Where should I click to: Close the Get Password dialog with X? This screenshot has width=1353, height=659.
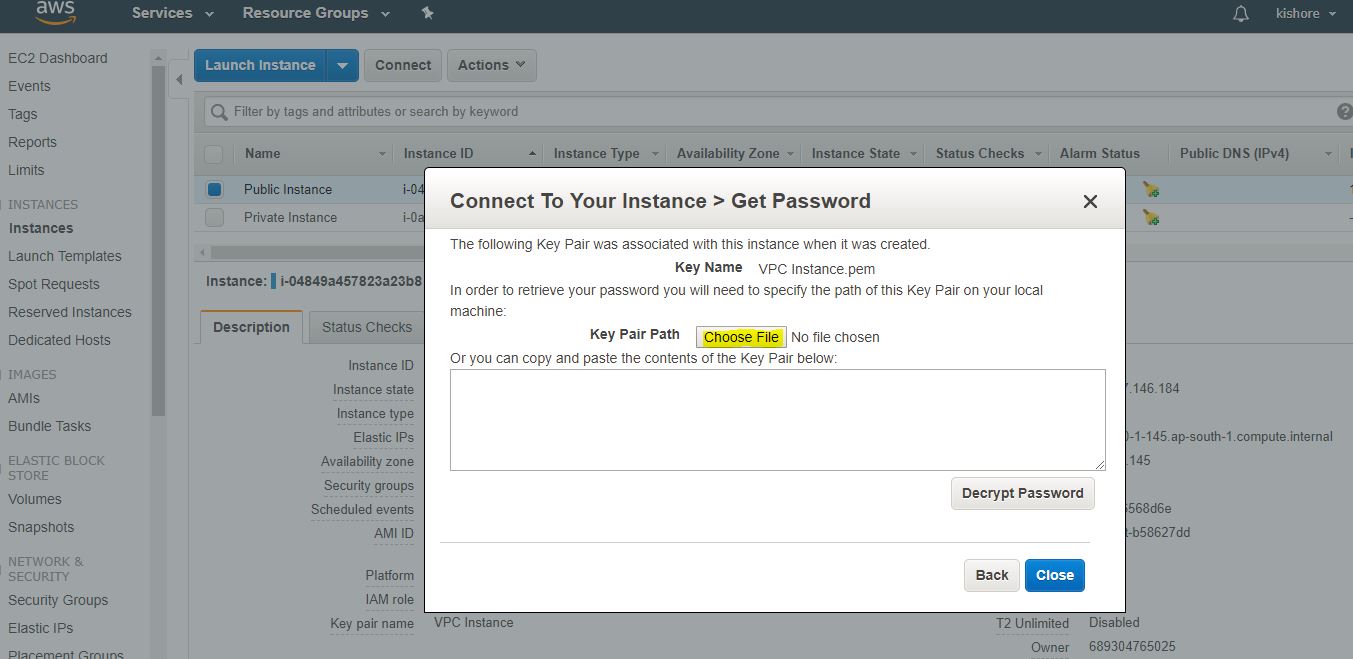coord(1090,202)
